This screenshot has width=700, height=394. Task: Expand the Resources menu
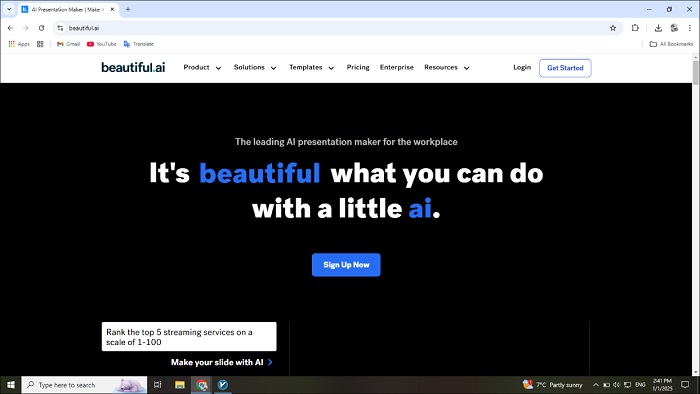(446, 67)
